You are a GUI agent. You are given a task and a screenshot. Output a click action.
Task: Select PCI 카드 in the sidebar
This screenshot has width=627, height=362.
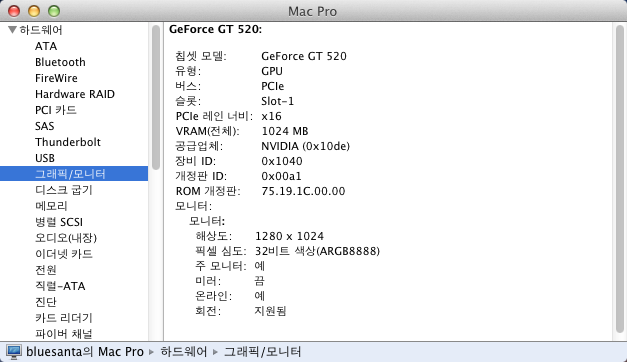[x=56, y=110]
